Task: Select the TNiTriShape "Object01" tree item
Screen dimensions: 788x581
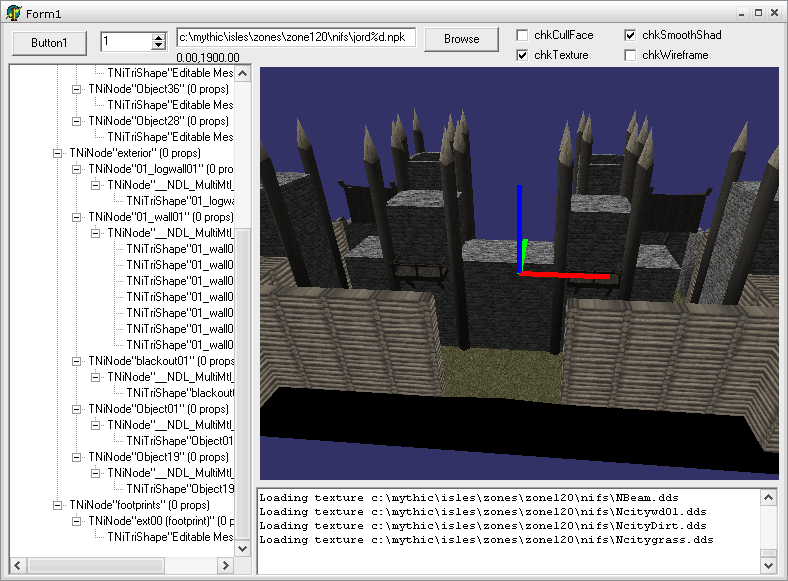Action: click(x=180, y=441)
